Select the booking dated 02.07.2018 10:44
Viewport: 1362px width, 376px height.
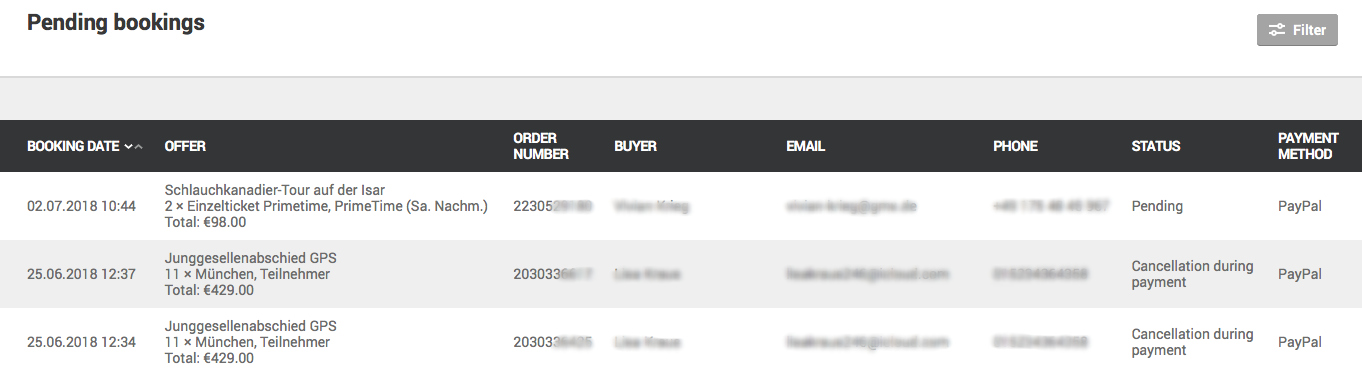[x=681, y=206]
